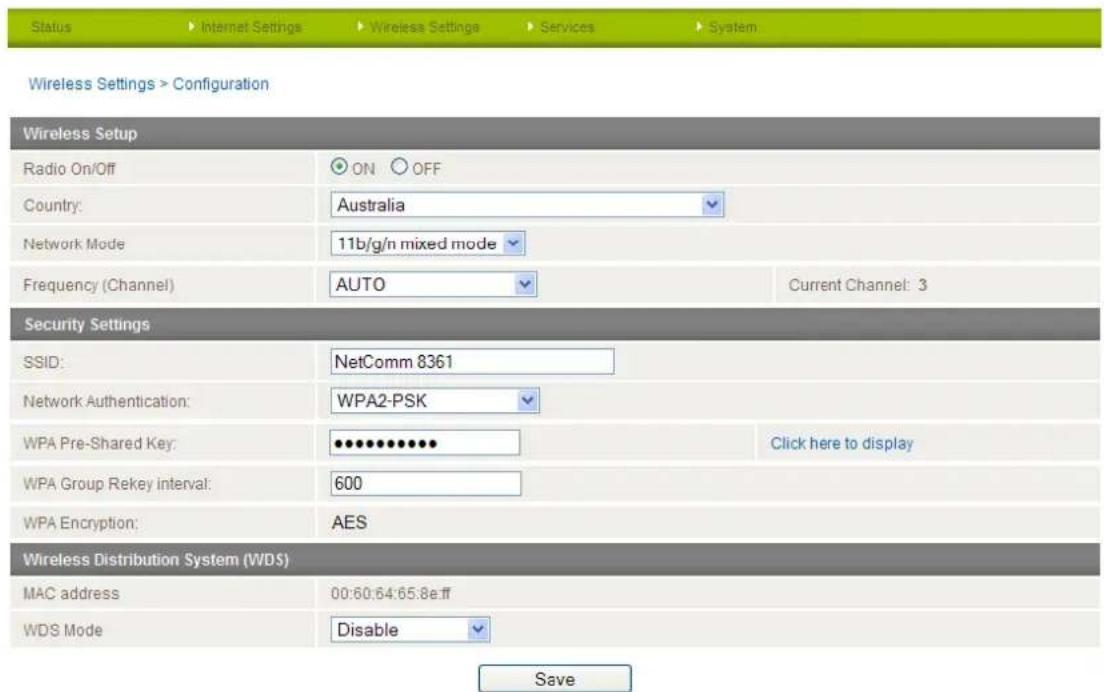
Task: Click the Network Authentication label
Action: point(106,401)
